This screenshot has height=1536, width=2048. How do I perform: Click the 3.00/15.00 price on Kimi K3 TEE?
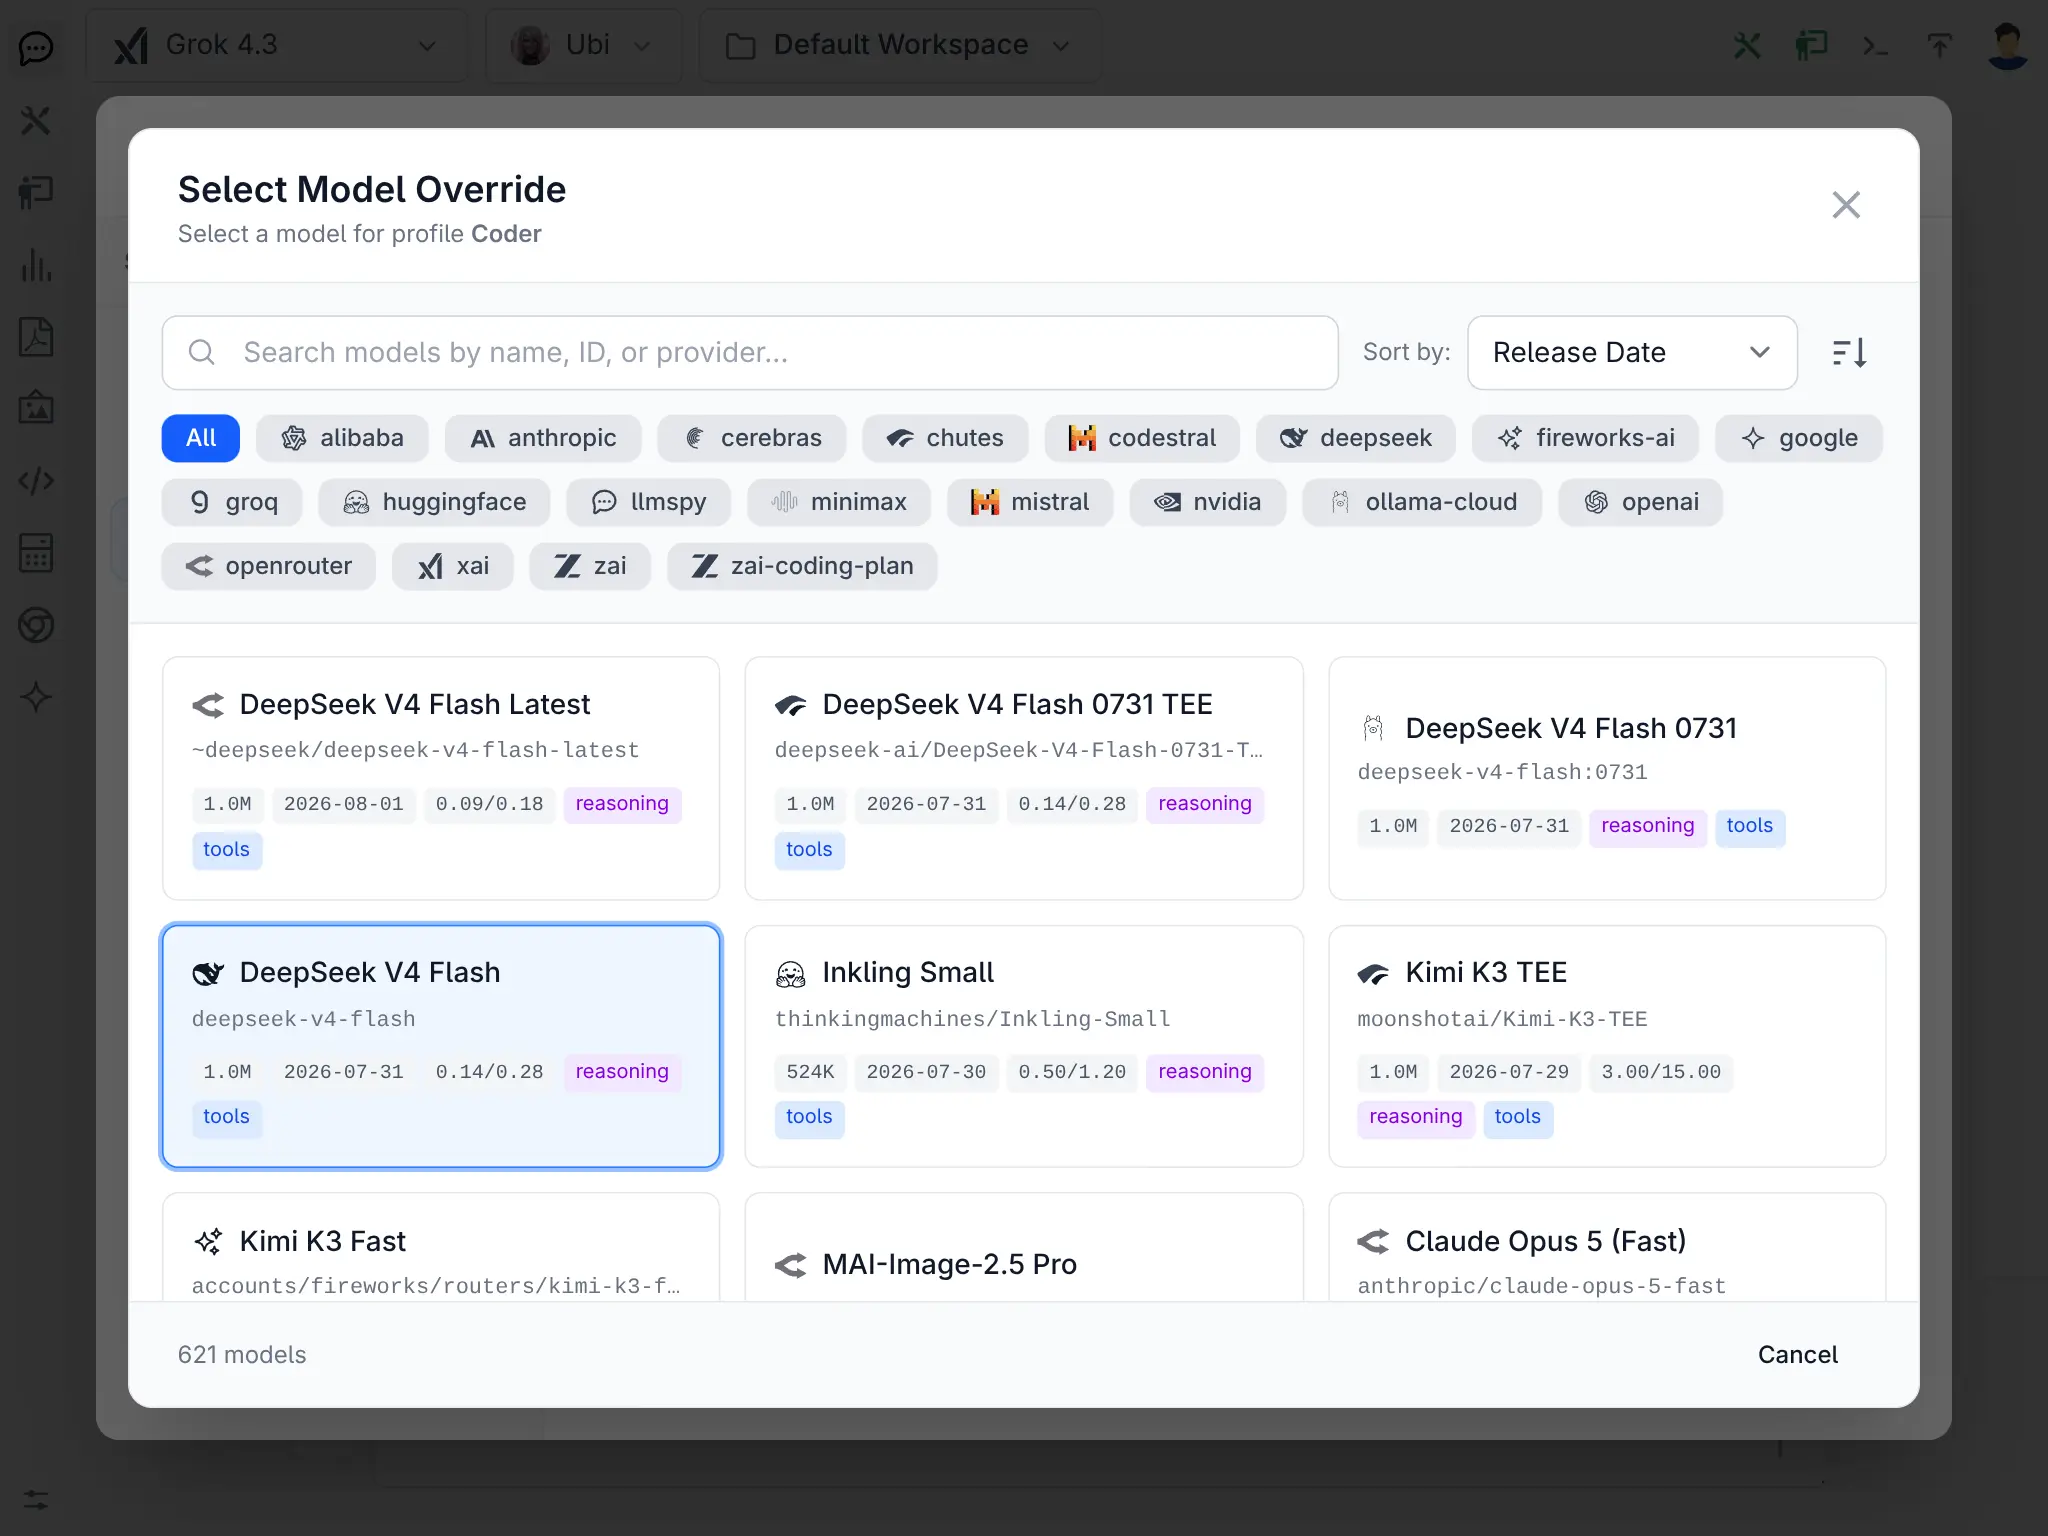(x=1661, y=1072)
